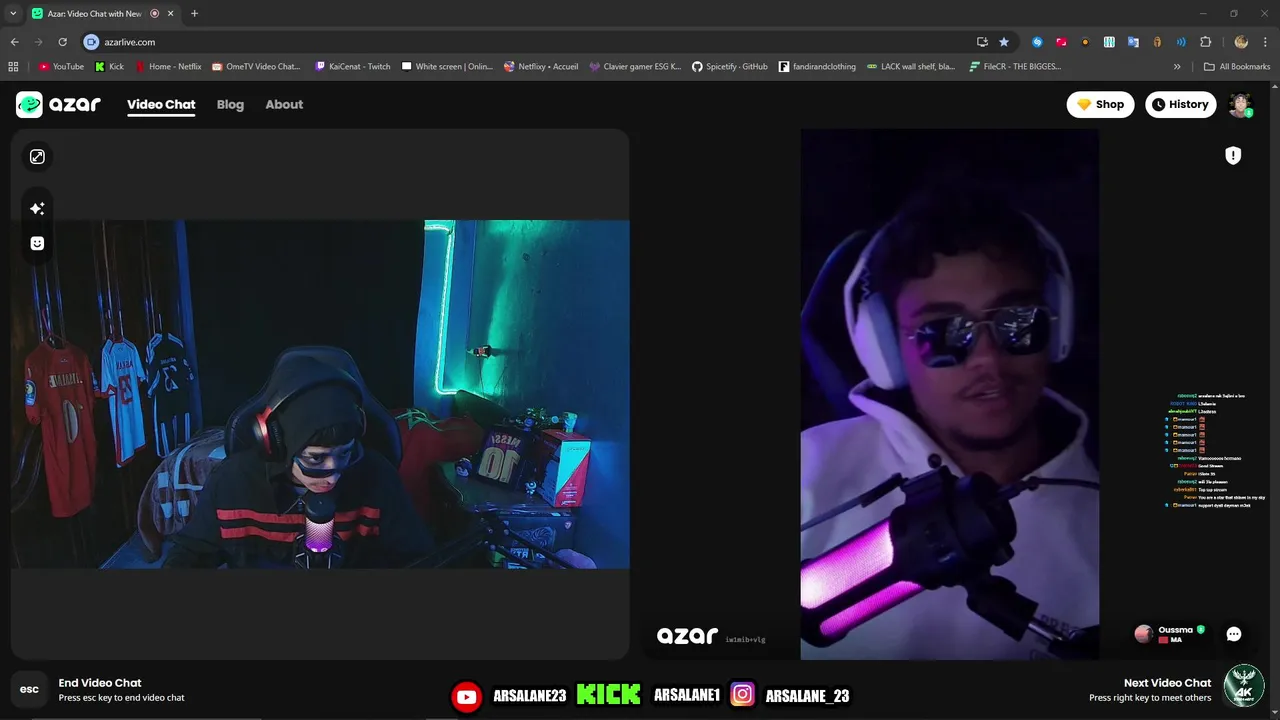Open the equalizer extension icon

coord(1109,42)
